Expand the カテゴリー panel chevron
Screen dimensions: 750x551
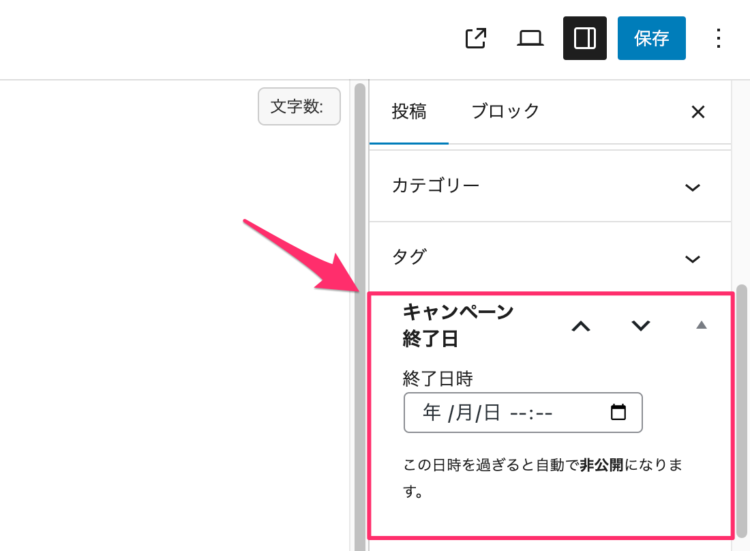point(692,187)
